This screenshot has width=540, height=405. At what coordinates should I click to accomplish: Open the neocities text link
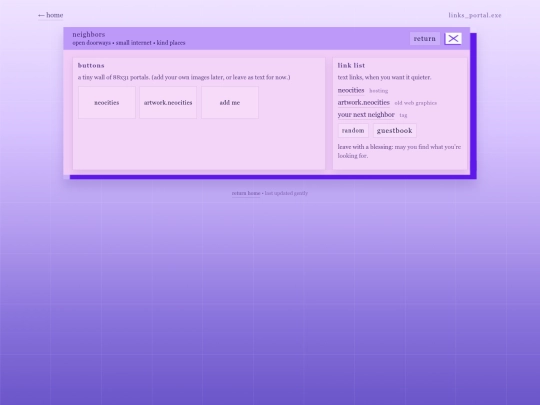351,91
